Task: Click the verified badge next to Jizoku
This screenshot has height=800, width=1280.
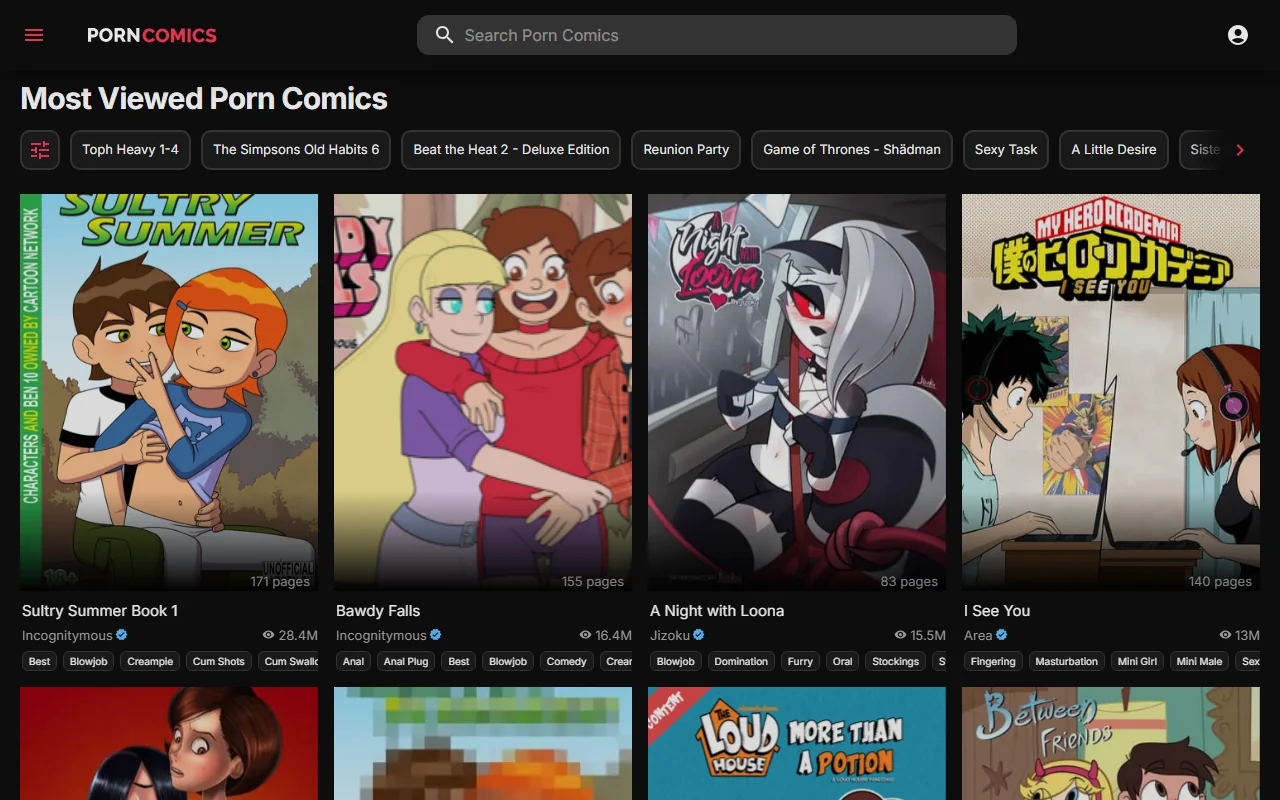Action: pyautogui.click(x=699, y=635)
